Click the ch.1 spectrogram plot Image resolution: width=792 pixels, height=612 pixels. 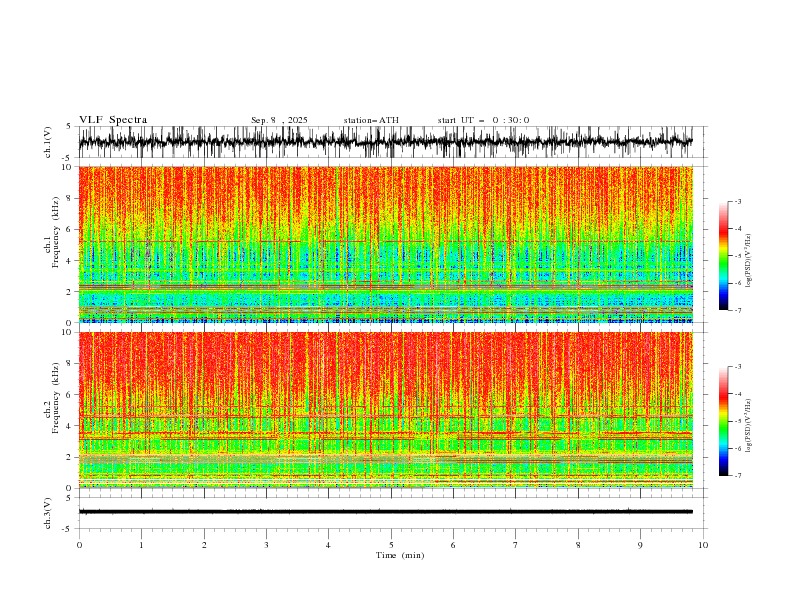[385, 244]
